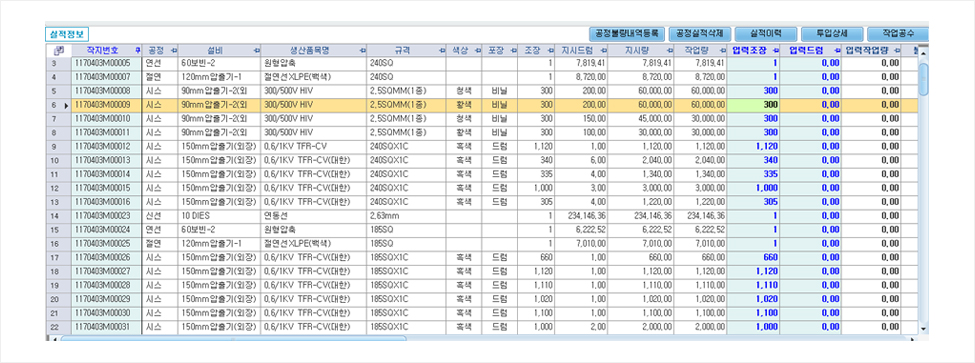The image size is (975, 363).
Task: Click the vertical scrollbar thumb
Action: tap(923, 79)
